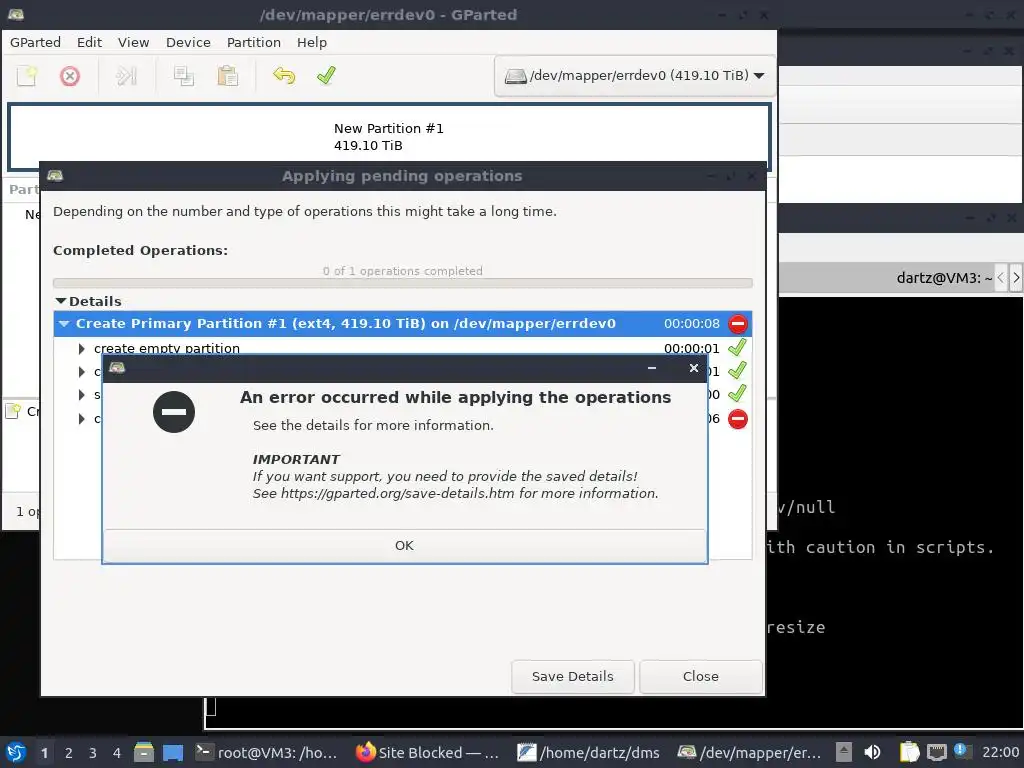Click the operations progress bar
The height and width of the screenshot is (768, 1024).
pyautogui.click(x=402, y=283)
